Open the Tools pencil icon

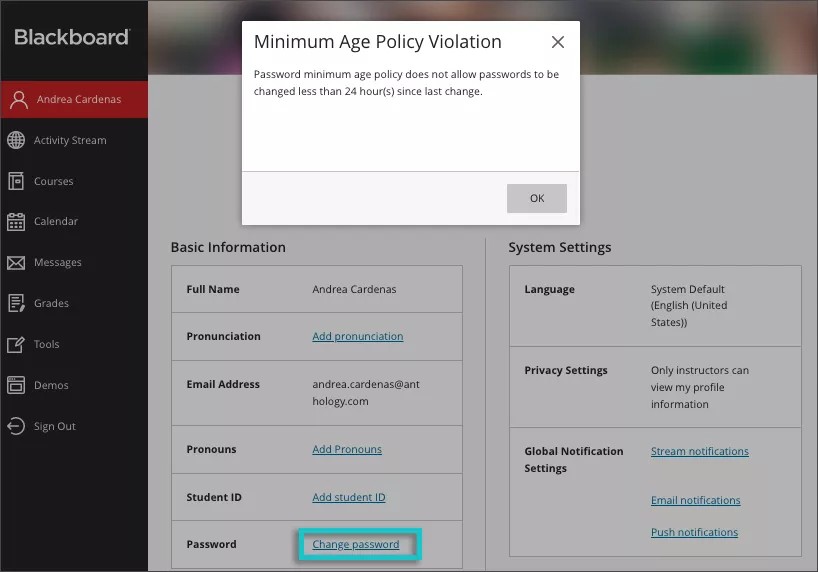pyautogui.click(x=16, y=344)
